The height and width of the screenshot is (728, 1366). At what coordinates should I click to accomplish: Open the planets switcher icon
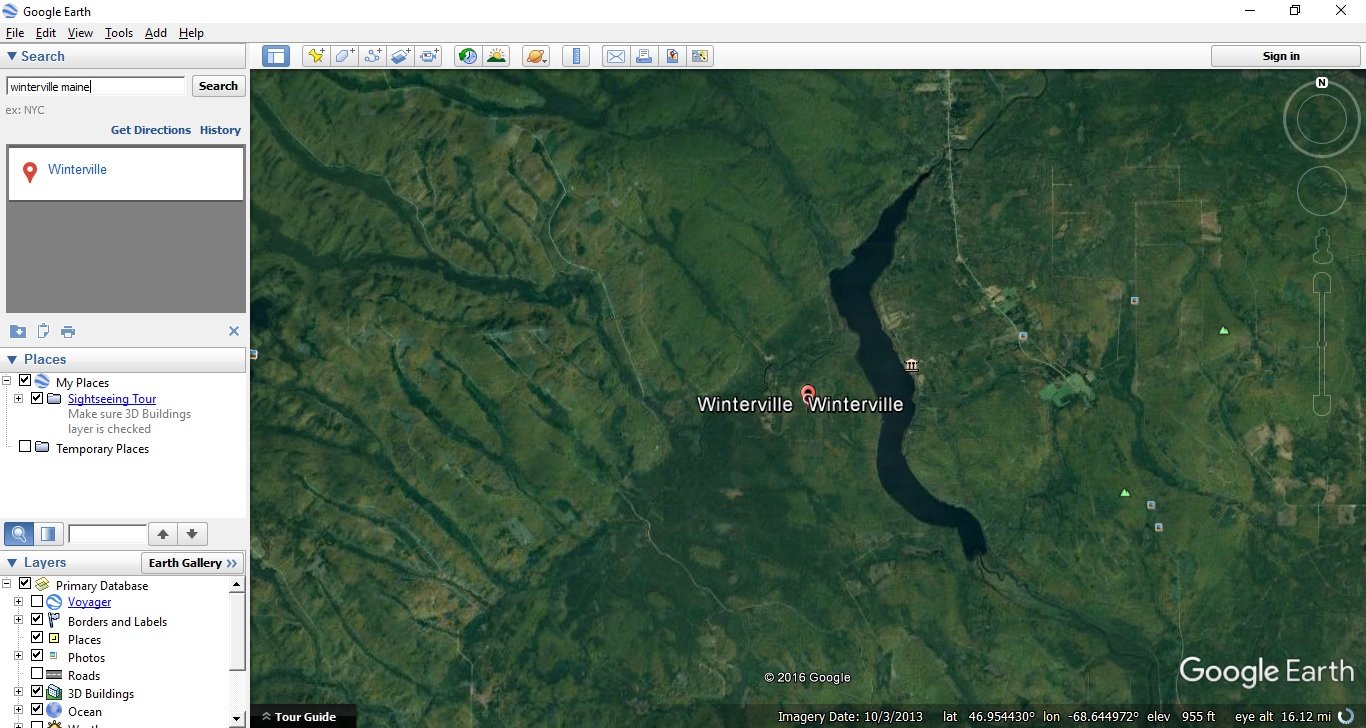(536, 56)
